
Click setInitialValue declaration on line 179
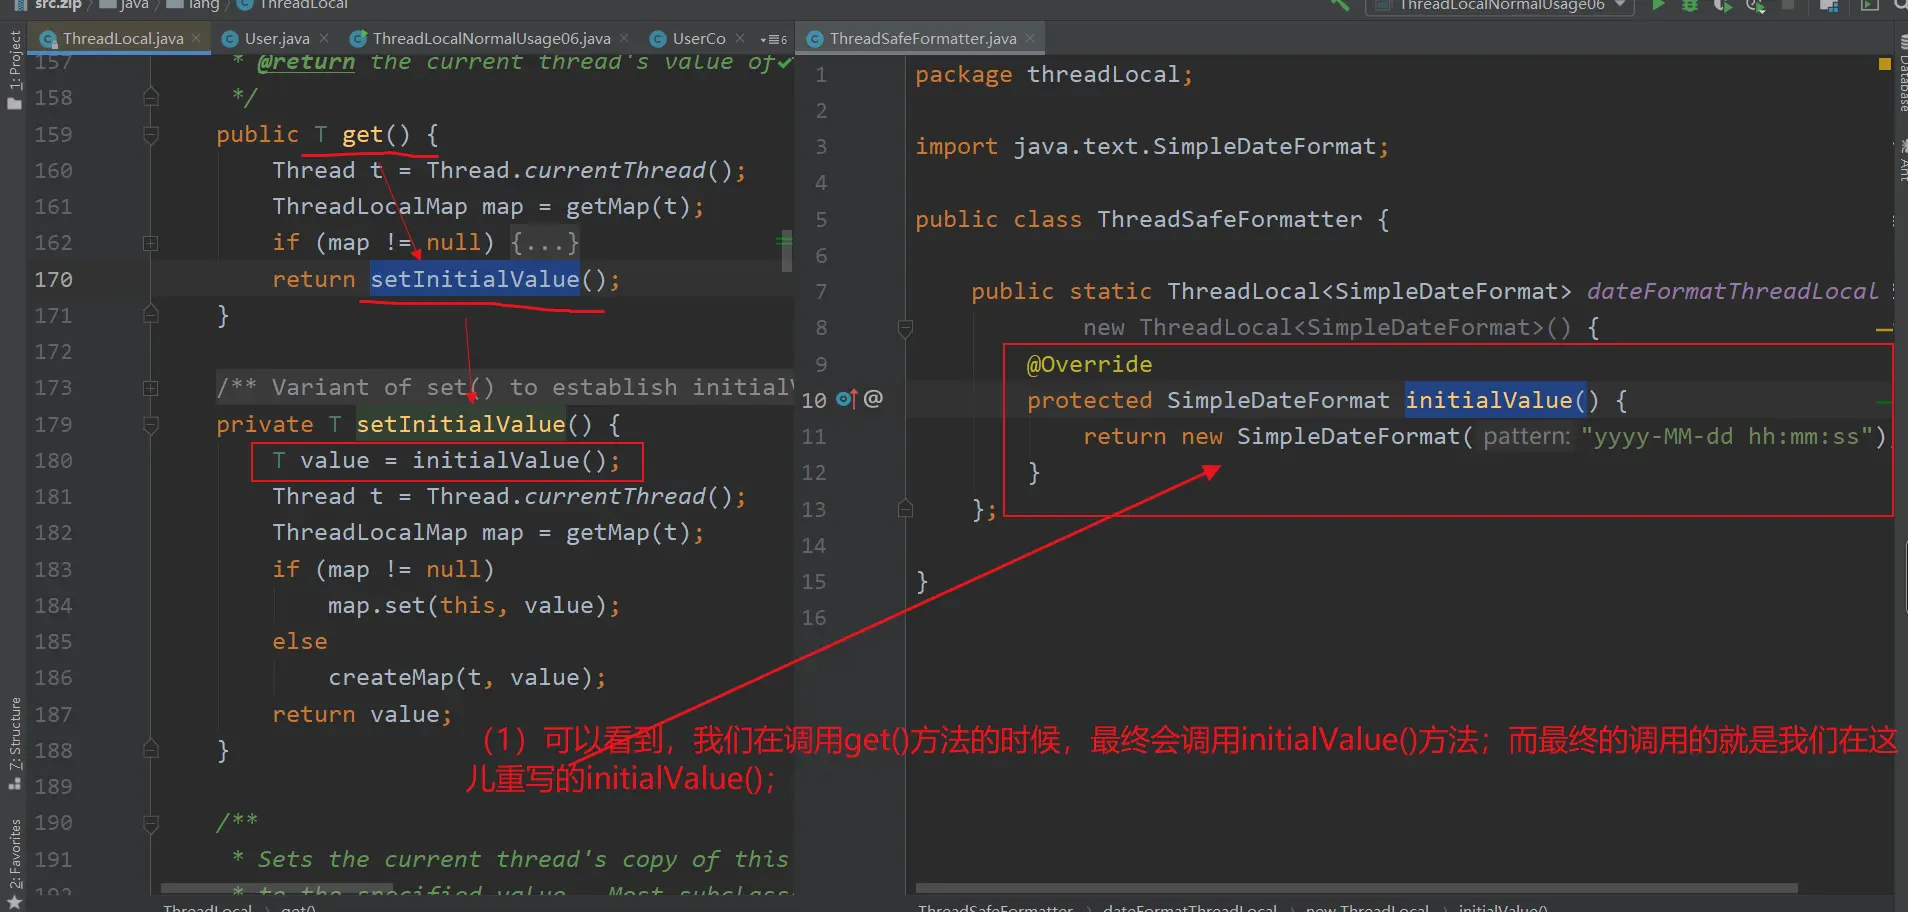(x=460, y=425)
